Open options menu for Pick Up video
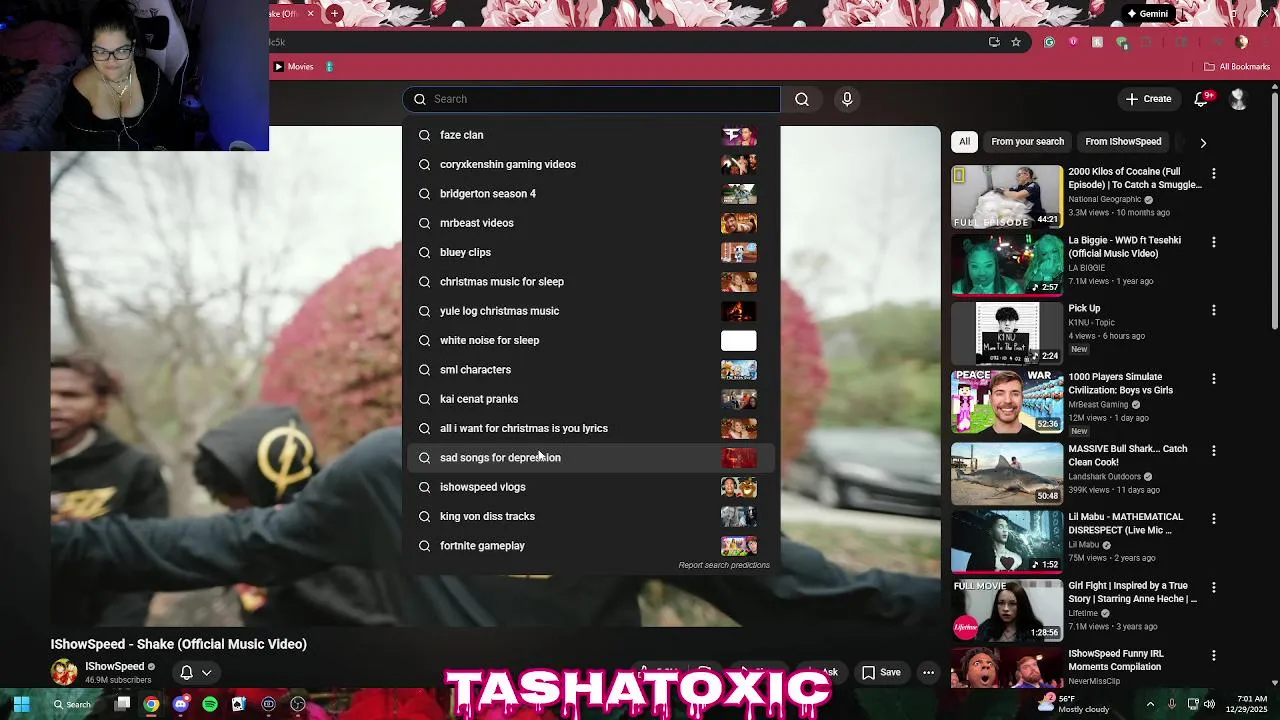Image resolution: width=1280 pixels, height=720 pixels. pyautogui.click(x=1214, y=310)
